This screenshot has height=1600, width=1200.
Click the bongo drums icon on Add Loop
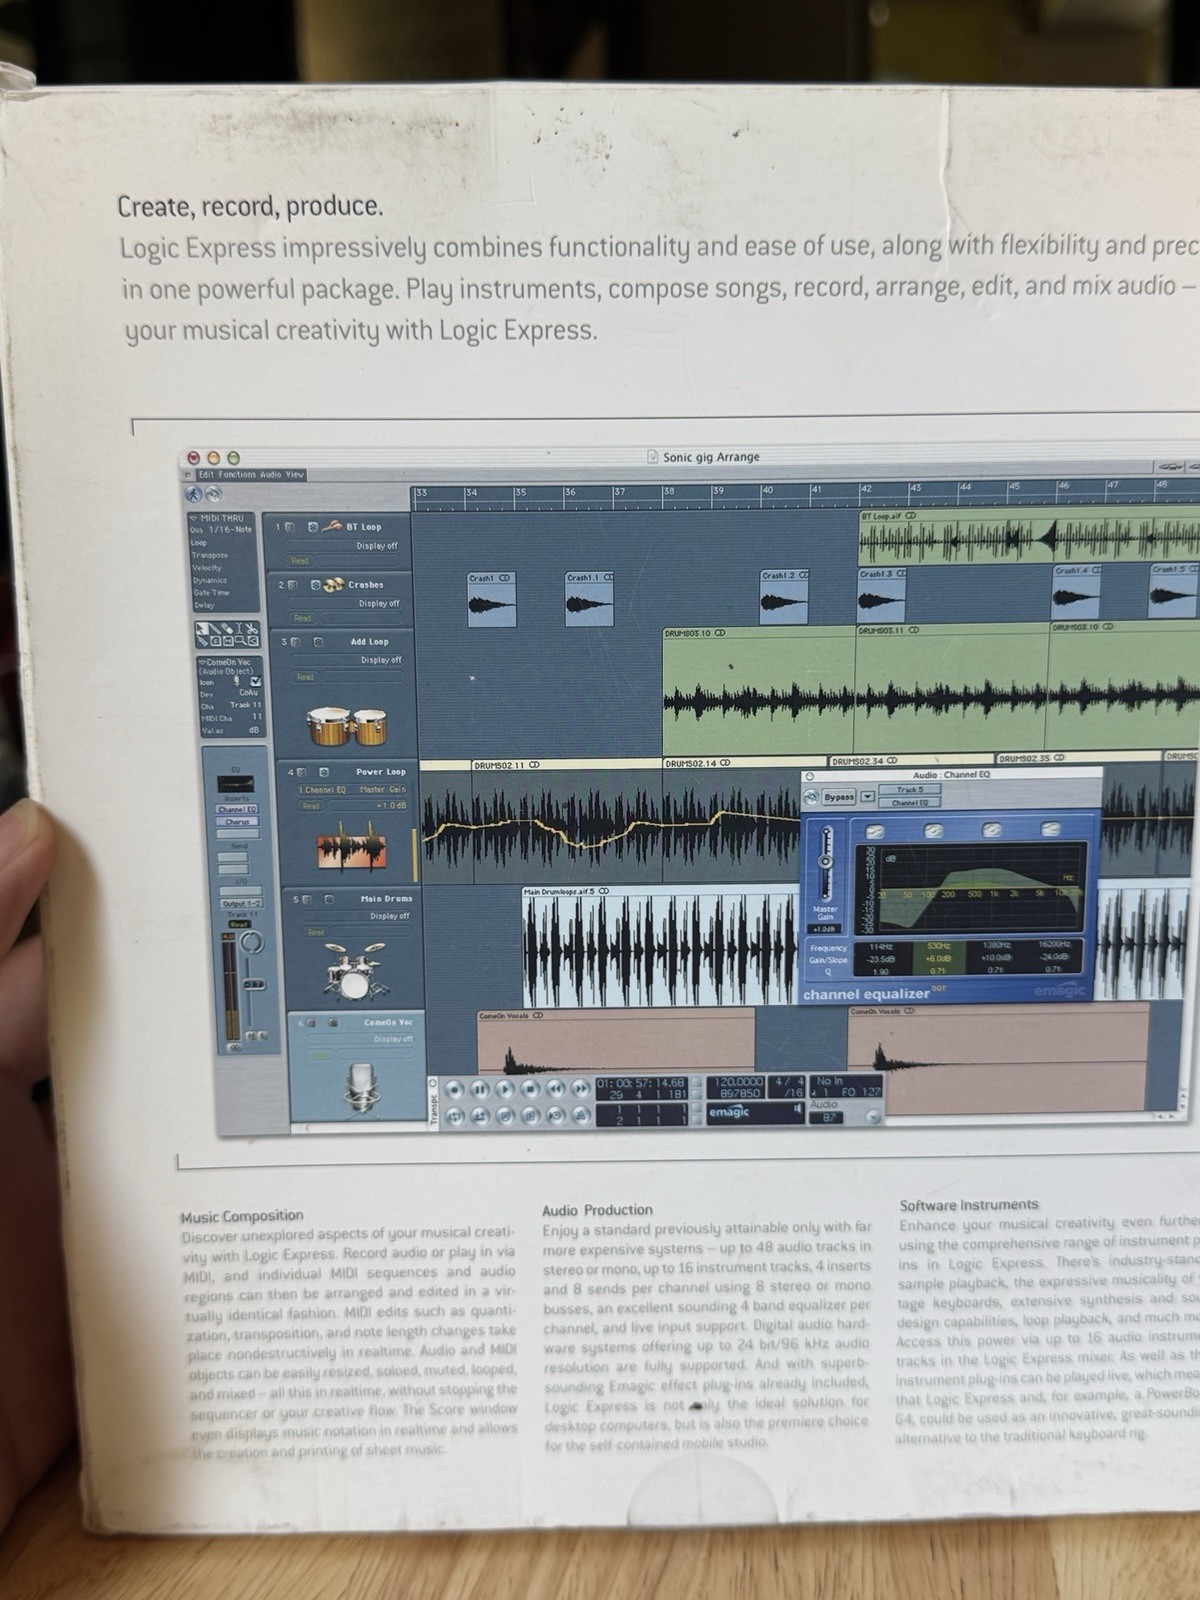[347, 726]
